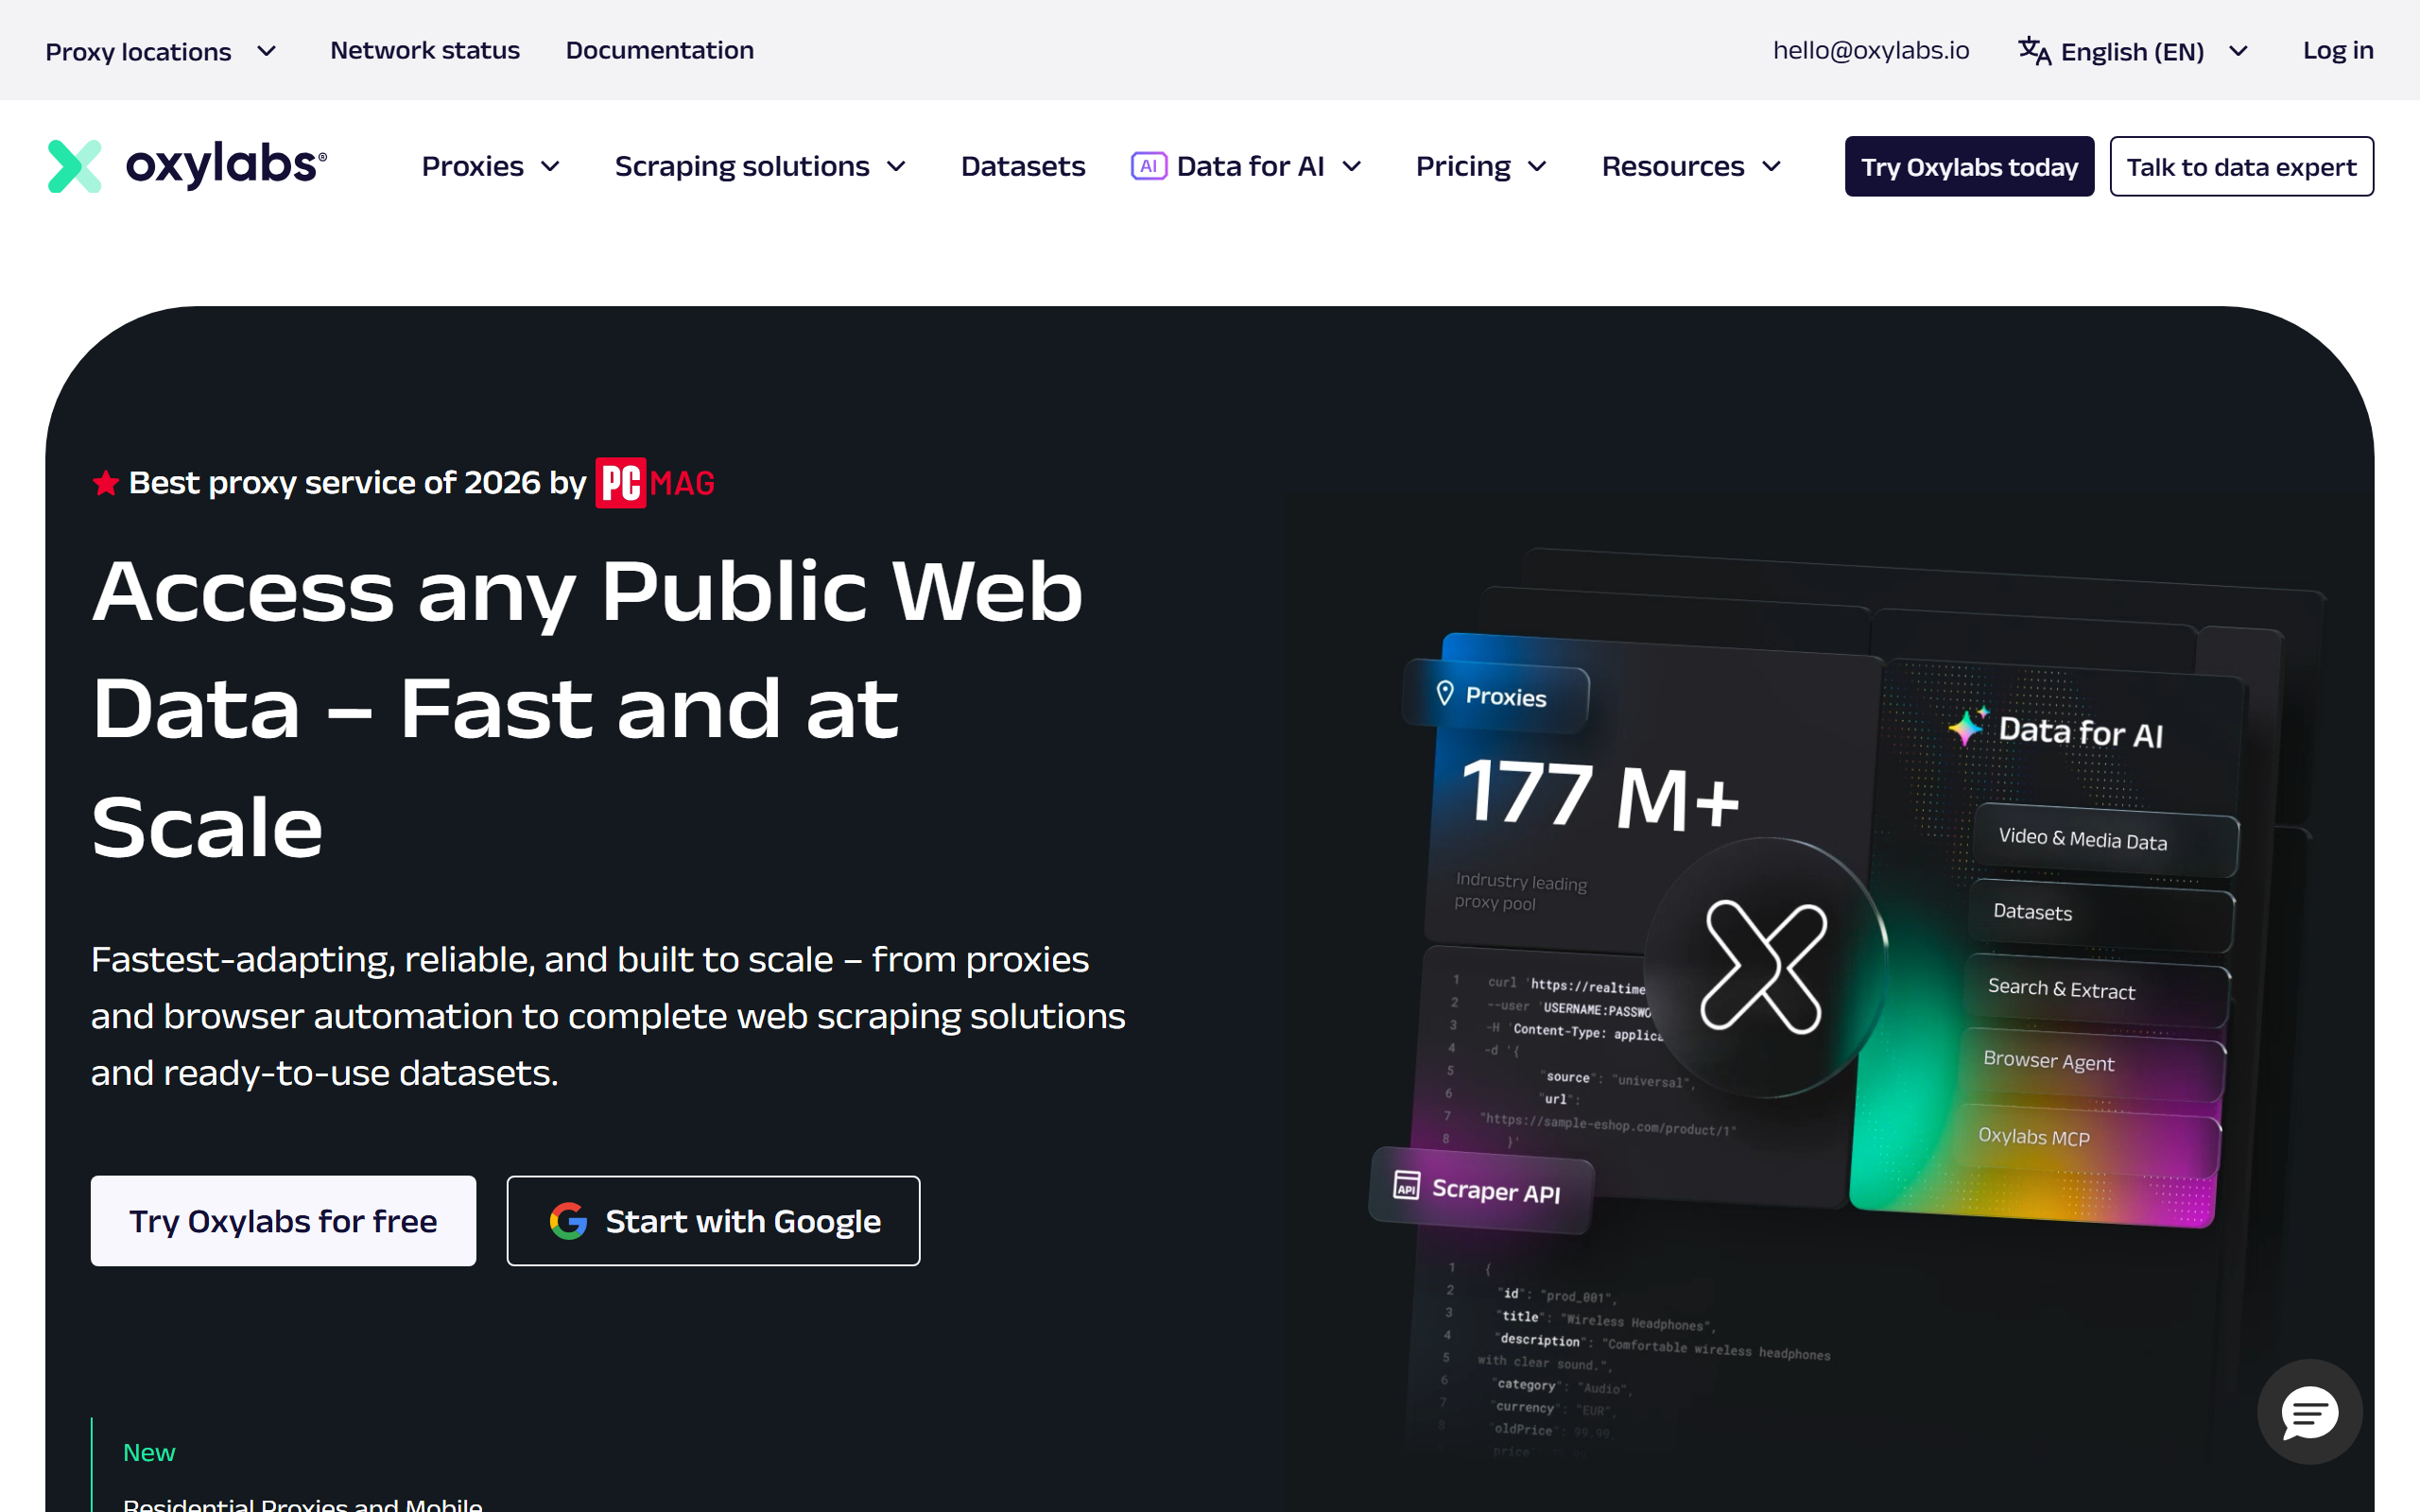Open the live chat bubble icon

[x=2309, y=1412]
